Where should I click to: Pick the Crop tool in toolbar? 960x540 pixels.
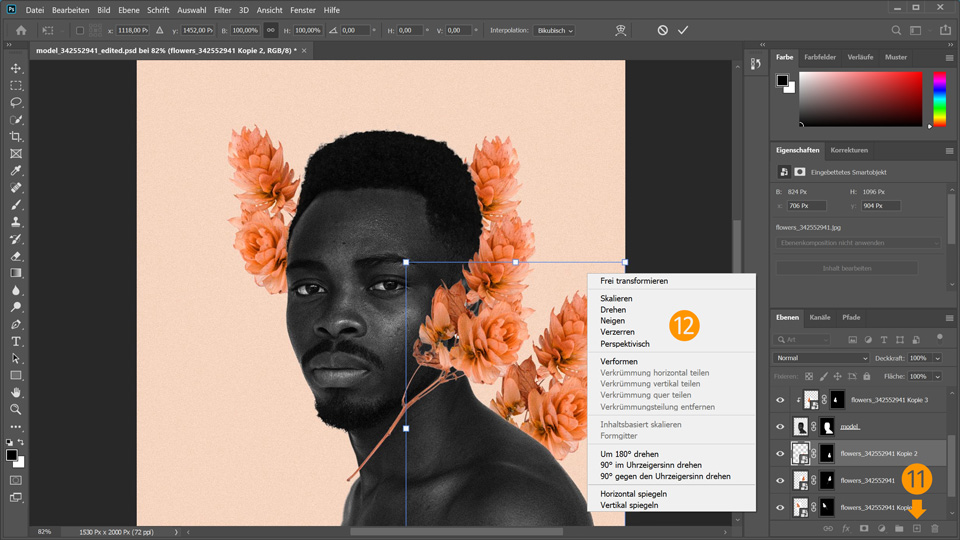tap(16, 136)
